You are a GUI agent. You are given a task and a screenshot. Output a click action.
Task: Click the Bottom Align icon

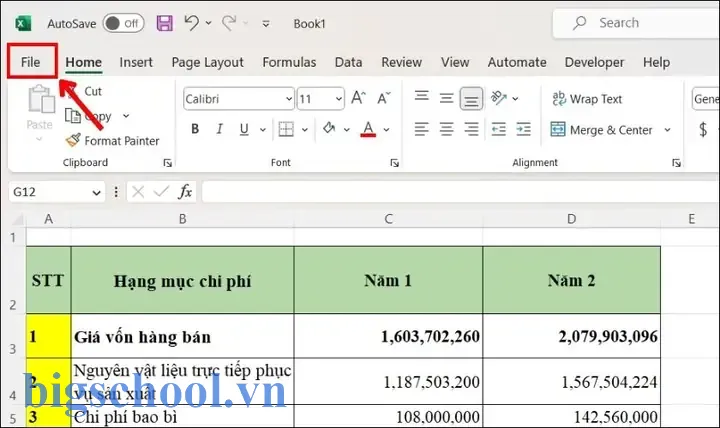pos(471,98)
